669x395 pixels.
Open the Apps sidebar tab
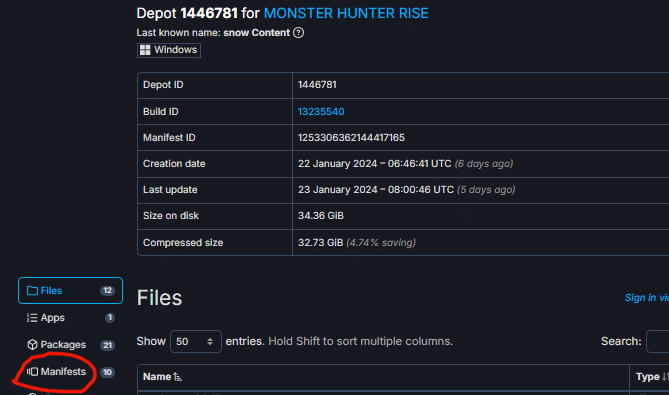70,318
